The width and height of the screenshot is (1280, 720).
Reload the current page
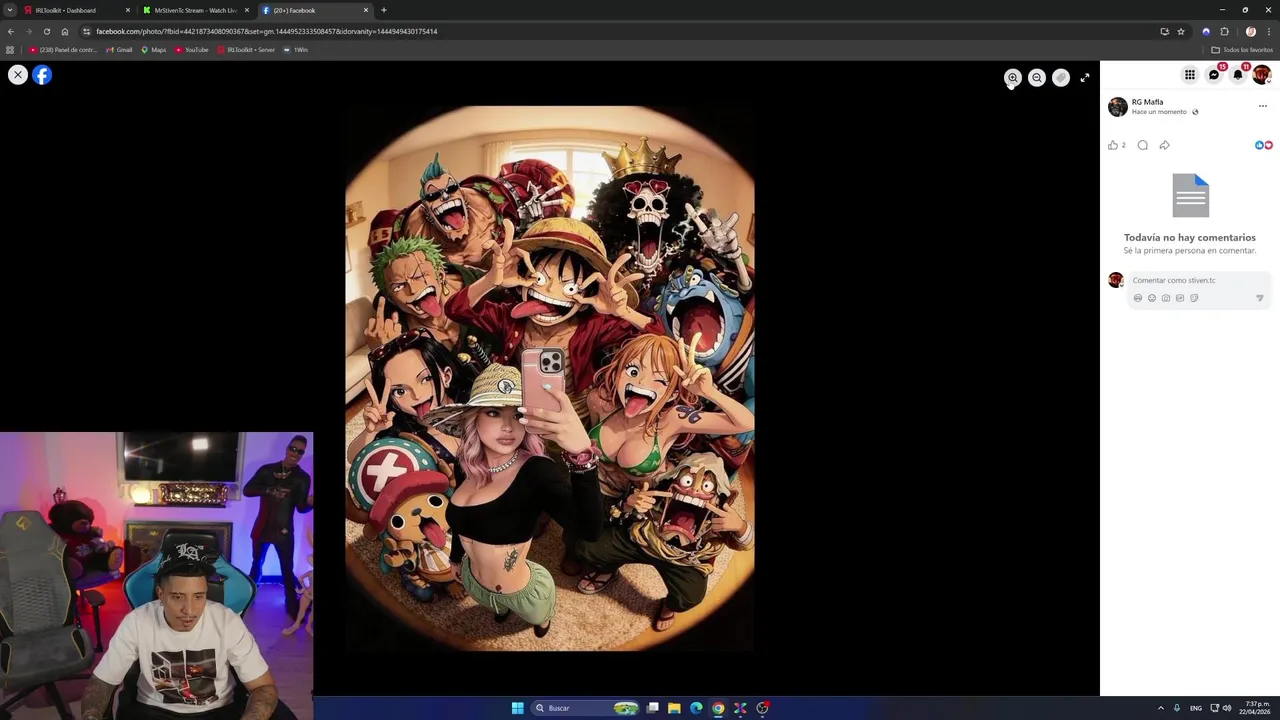click(x=46, y=31)
